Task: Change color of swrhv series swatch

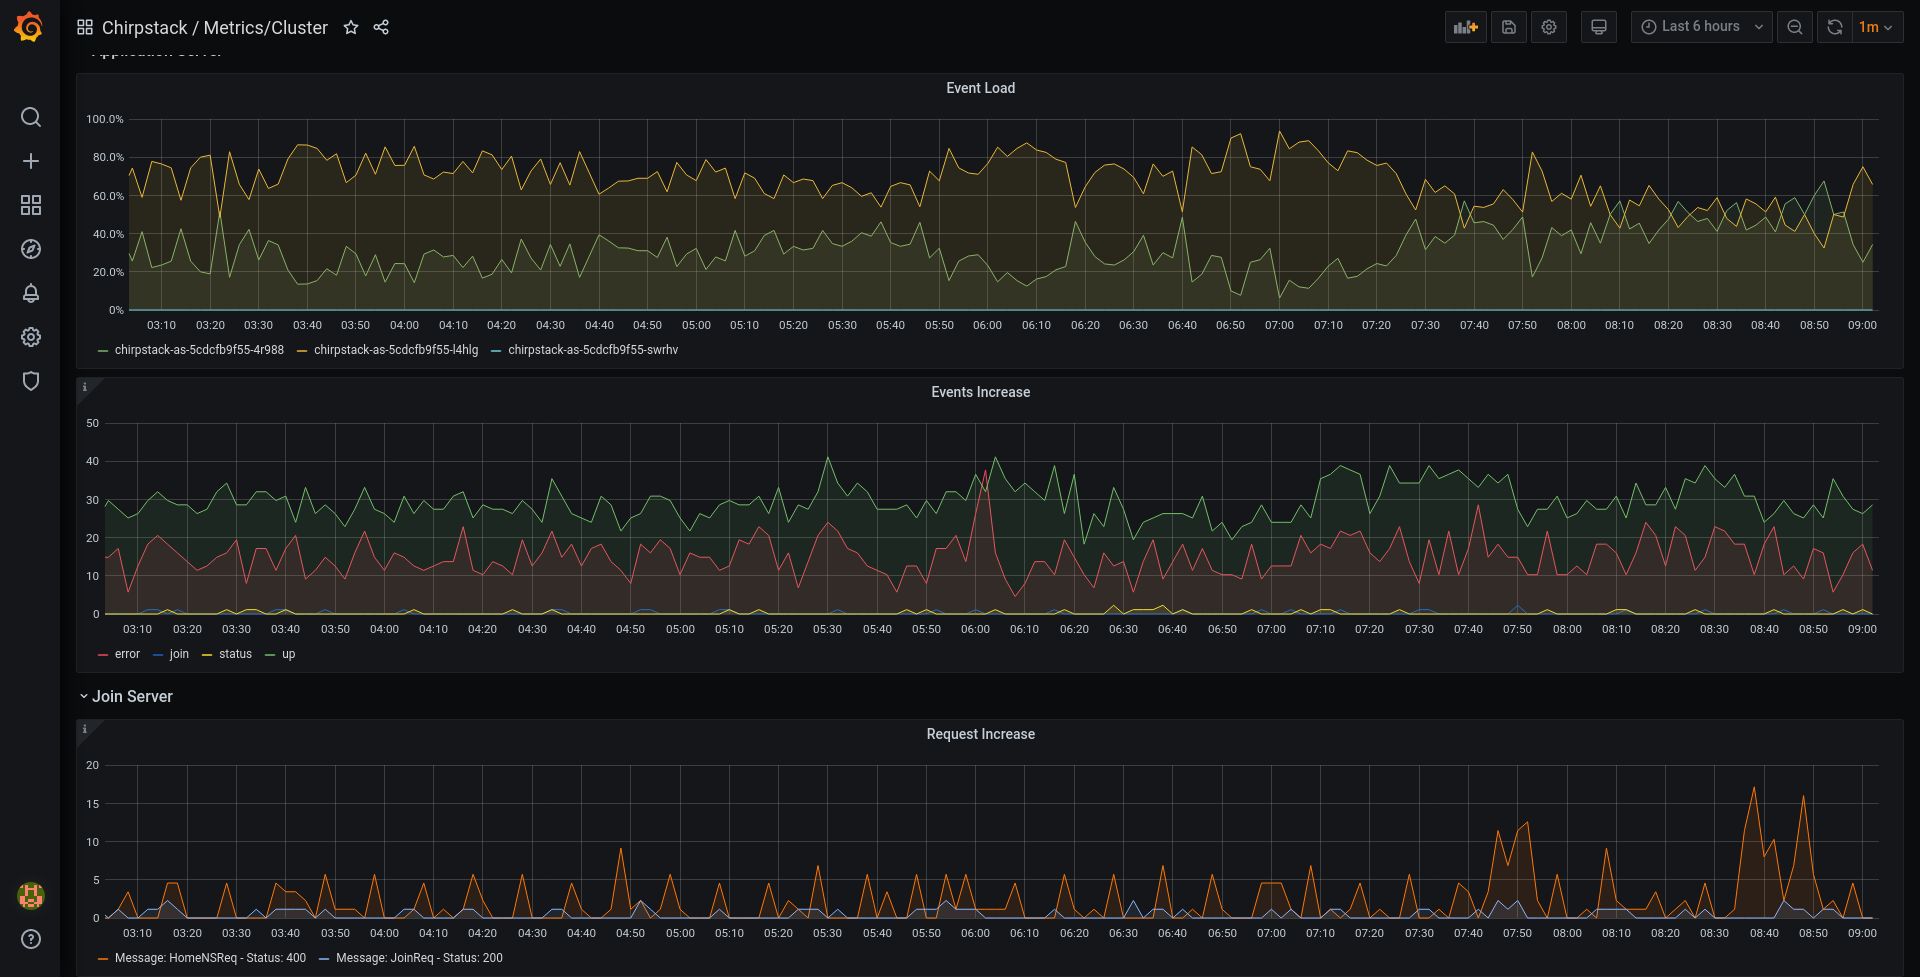Action: [x=496, y=351]
